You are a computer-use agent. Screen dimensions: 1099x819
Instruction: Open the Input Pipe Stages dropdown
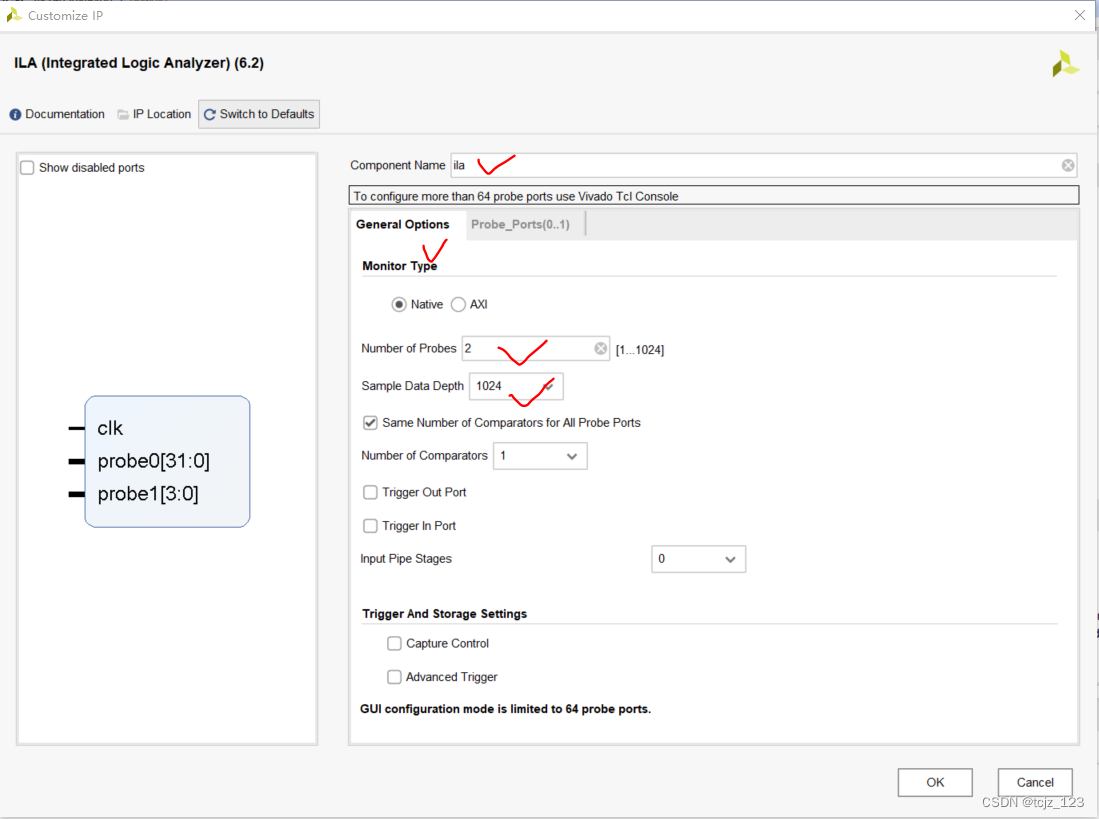tap(698, 559)
